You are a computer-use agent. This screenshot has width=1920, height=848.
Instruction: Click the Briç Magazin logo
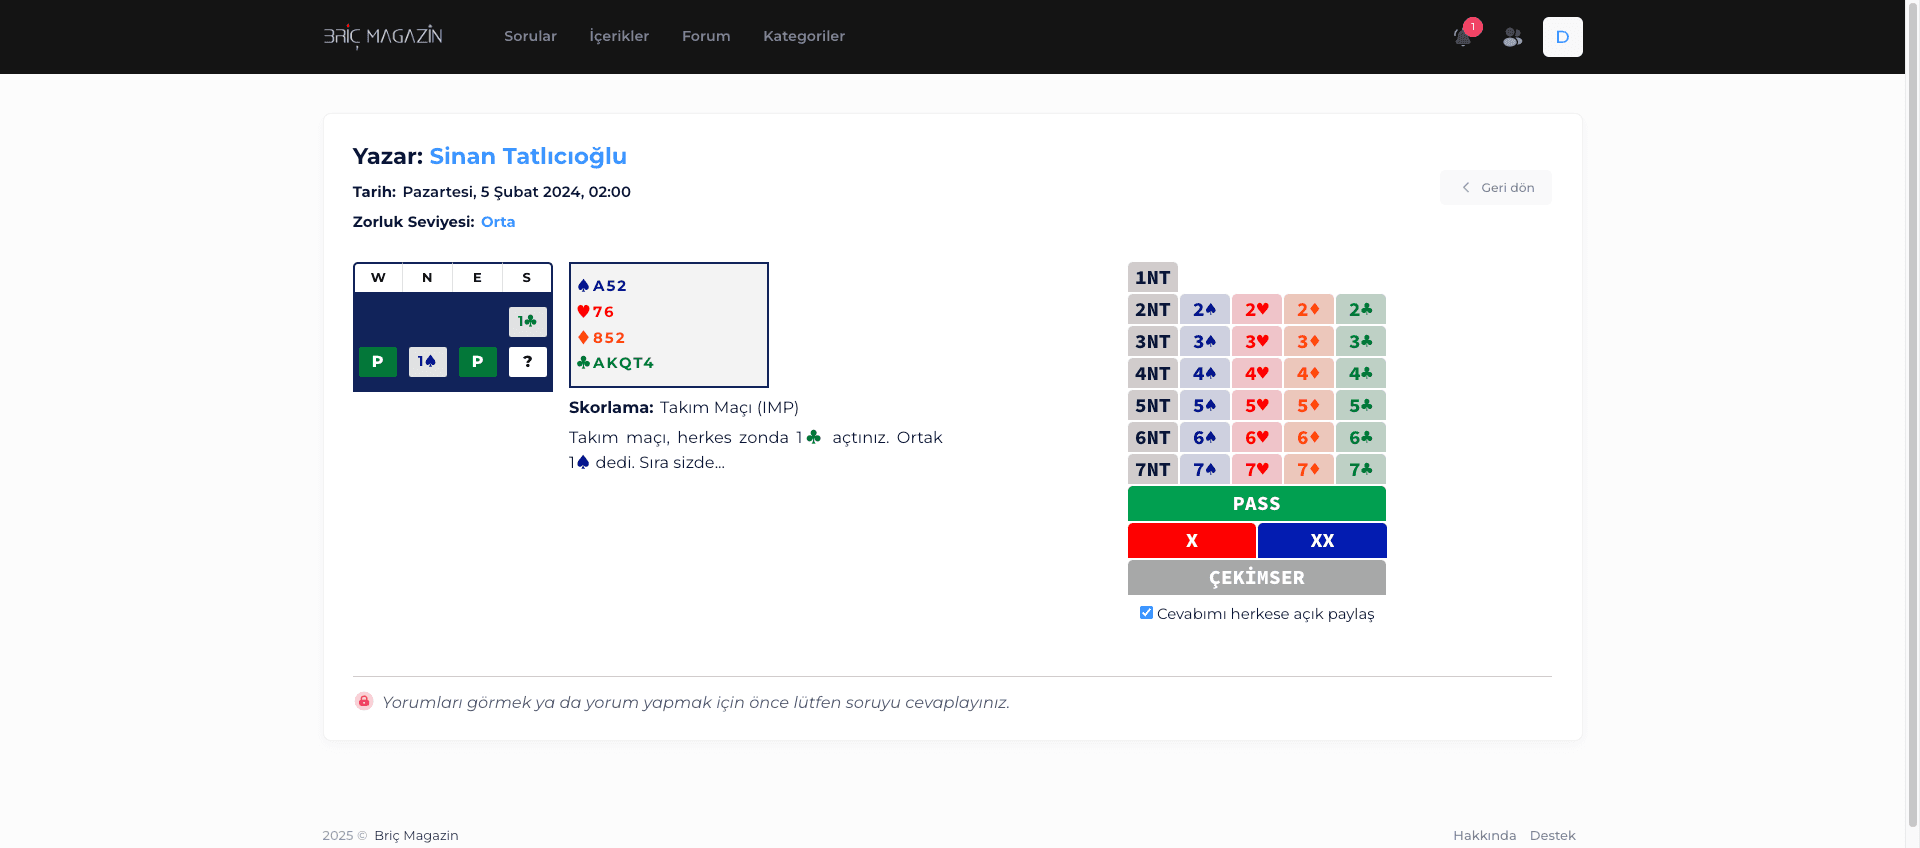383,36
